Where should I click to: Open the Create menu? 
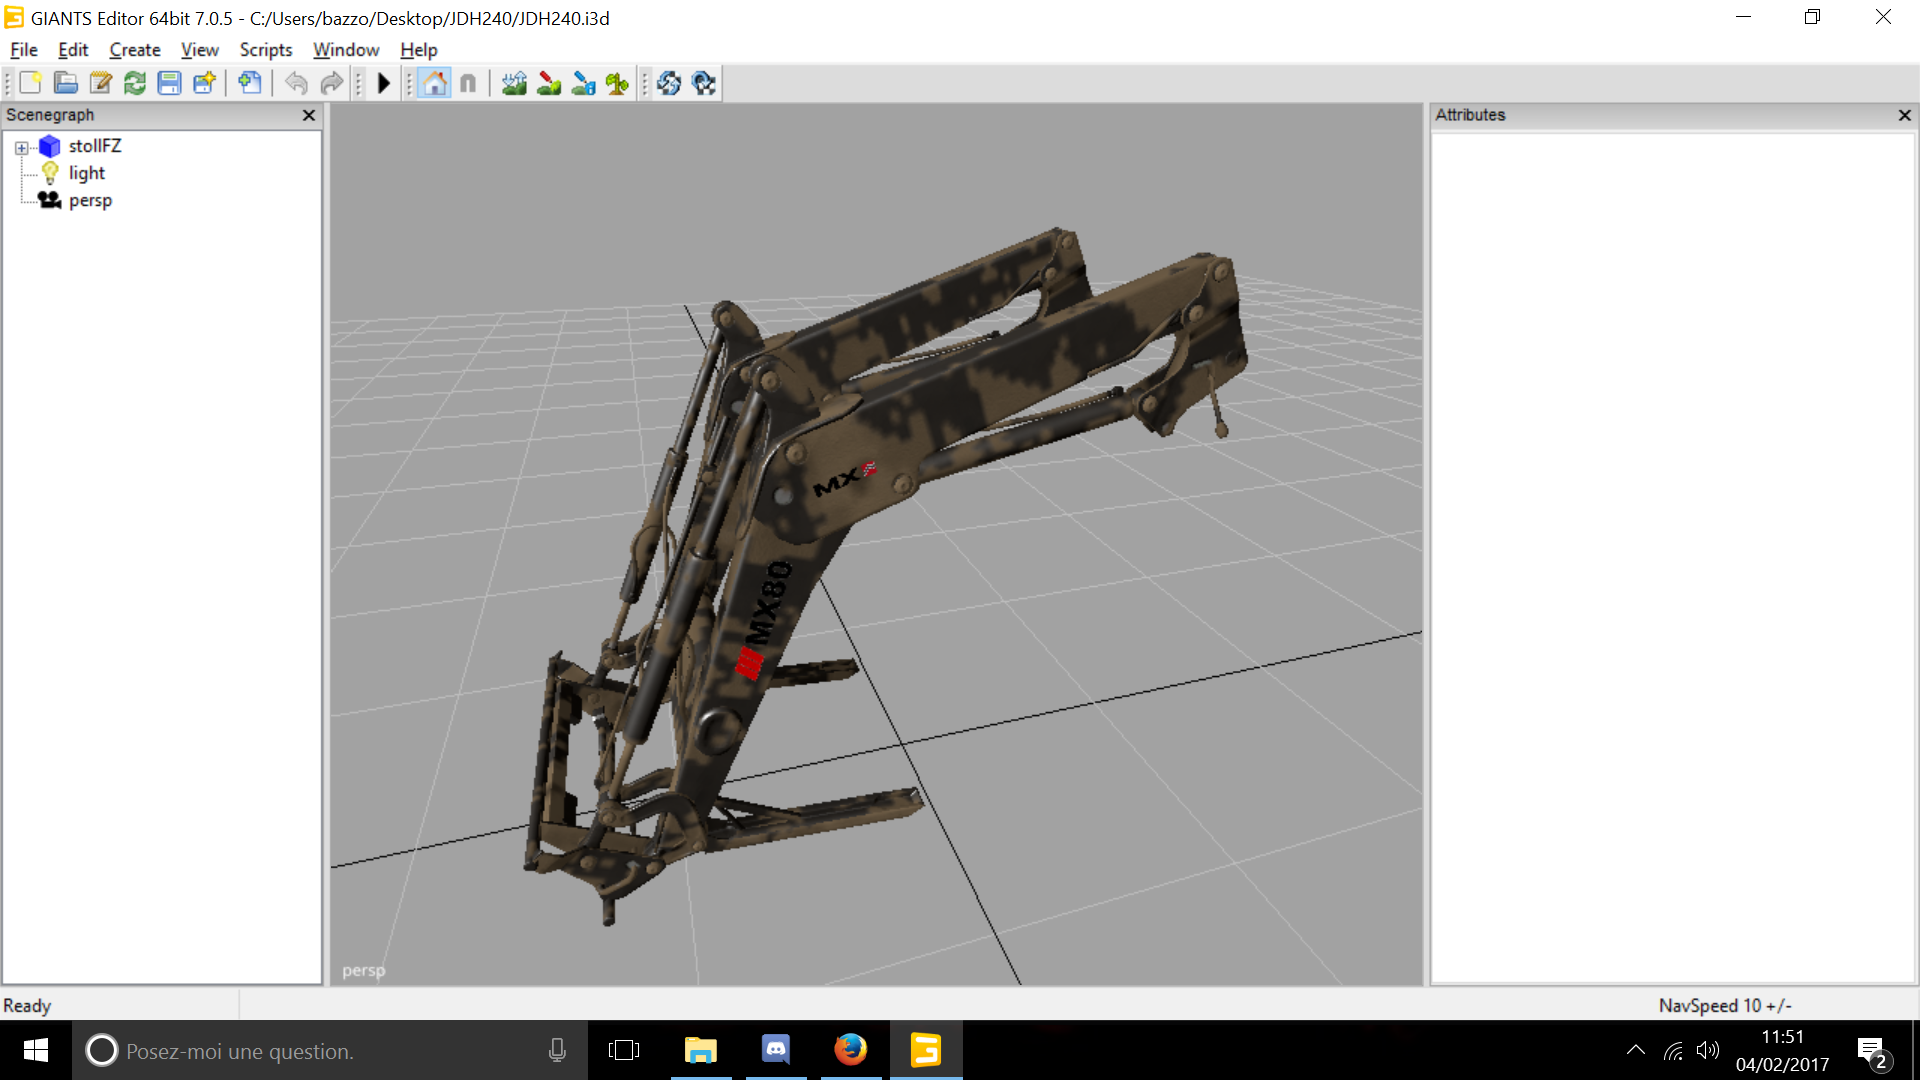click(135, 50)
